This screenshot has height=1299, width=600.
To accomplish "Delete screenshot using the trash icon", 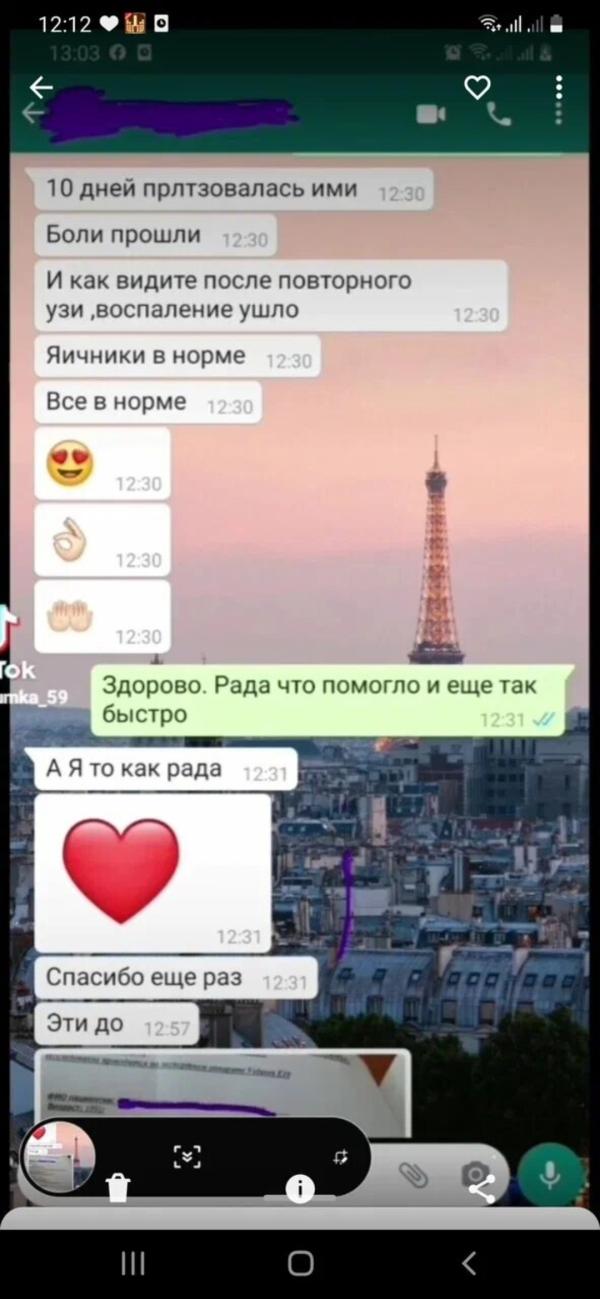I will click(x=118, y=1187).
